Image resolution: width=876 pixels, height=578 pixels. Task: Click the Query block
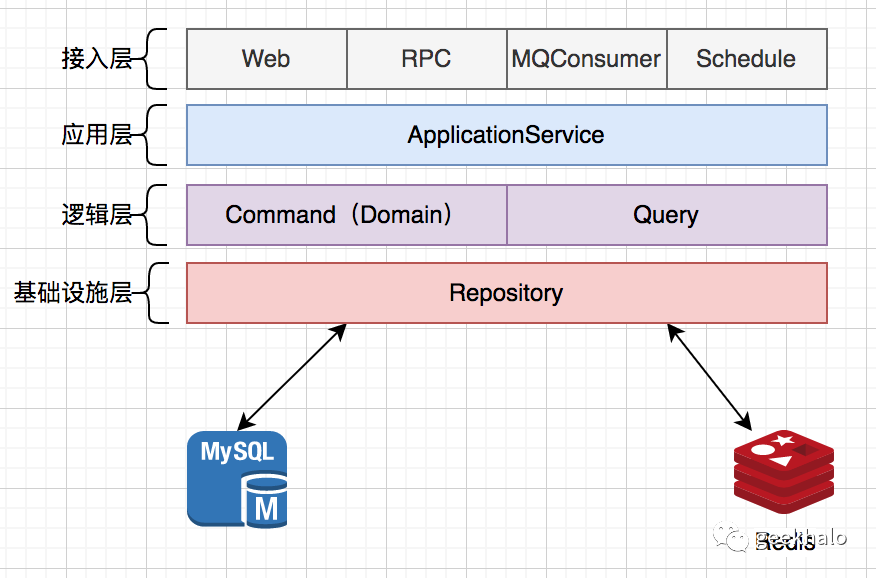667,215
